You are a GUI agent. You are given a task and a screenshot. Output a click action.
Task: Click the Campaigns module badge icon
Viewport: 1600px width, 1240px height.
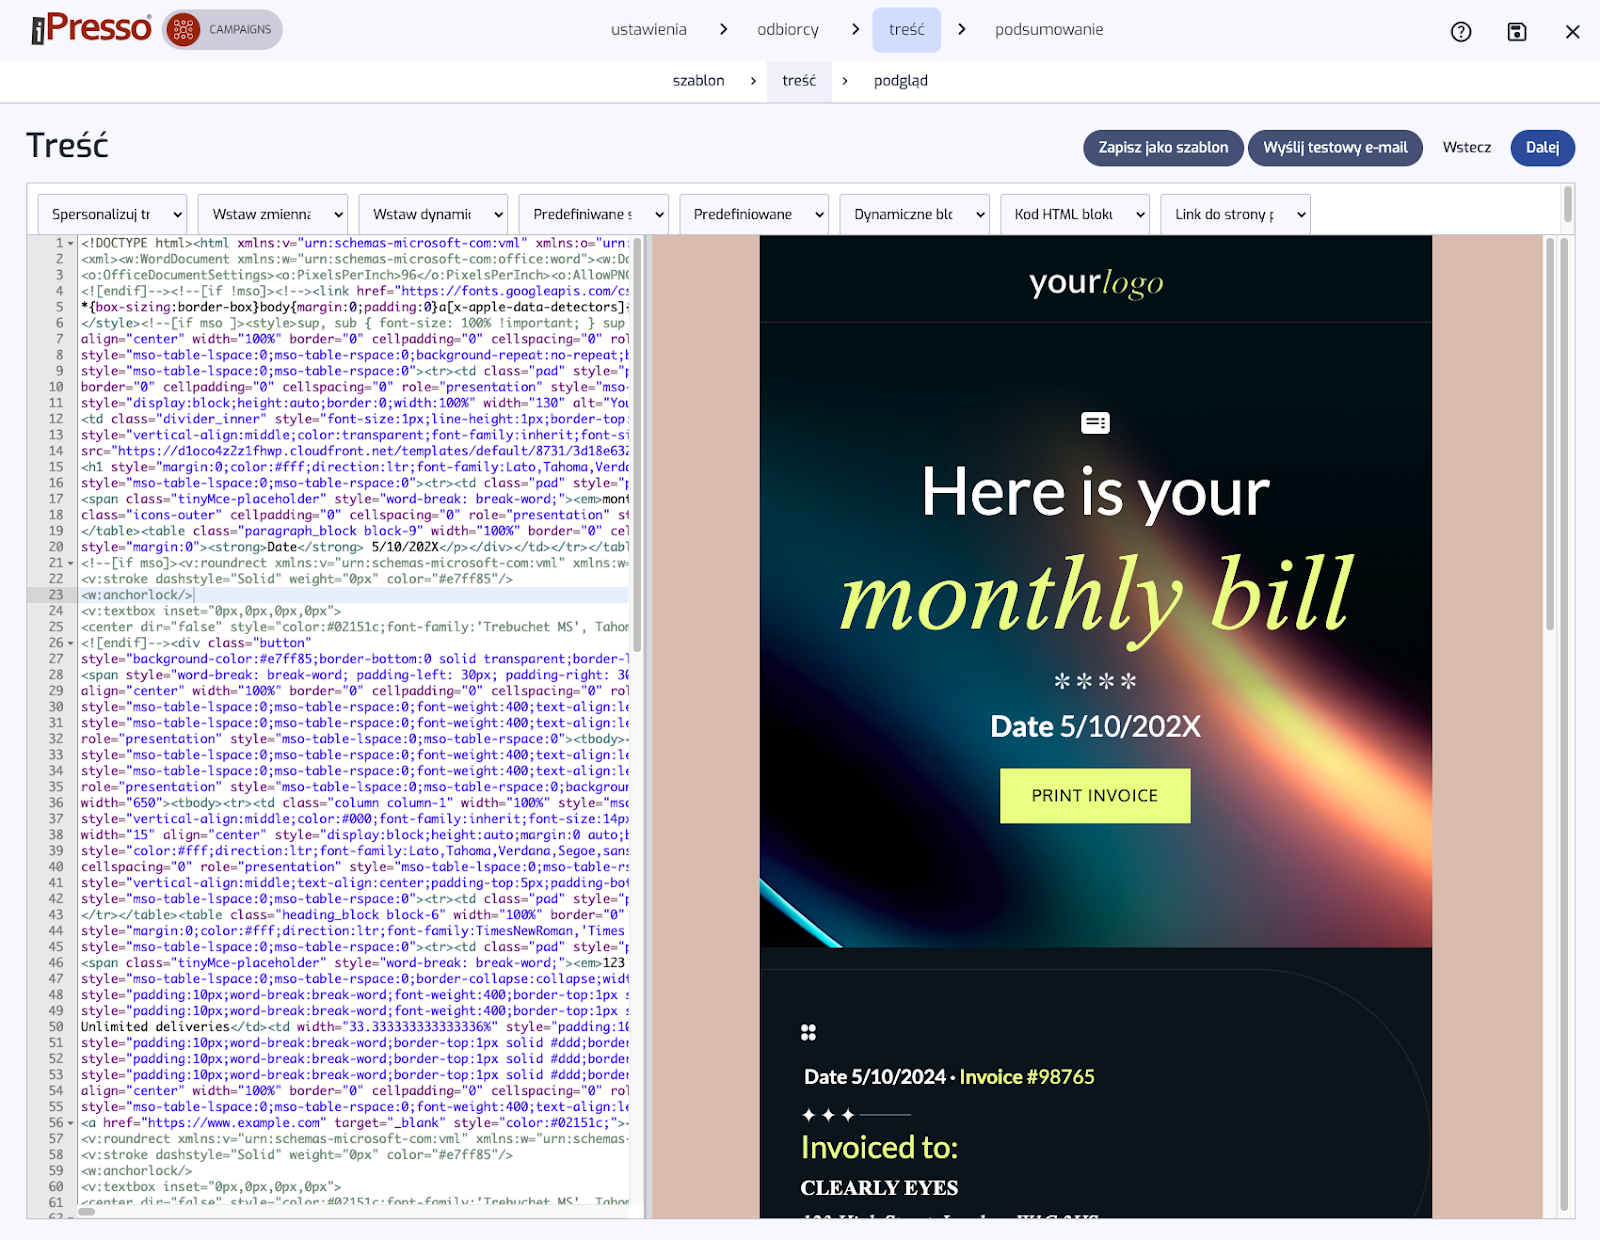[x=183, y=30]
